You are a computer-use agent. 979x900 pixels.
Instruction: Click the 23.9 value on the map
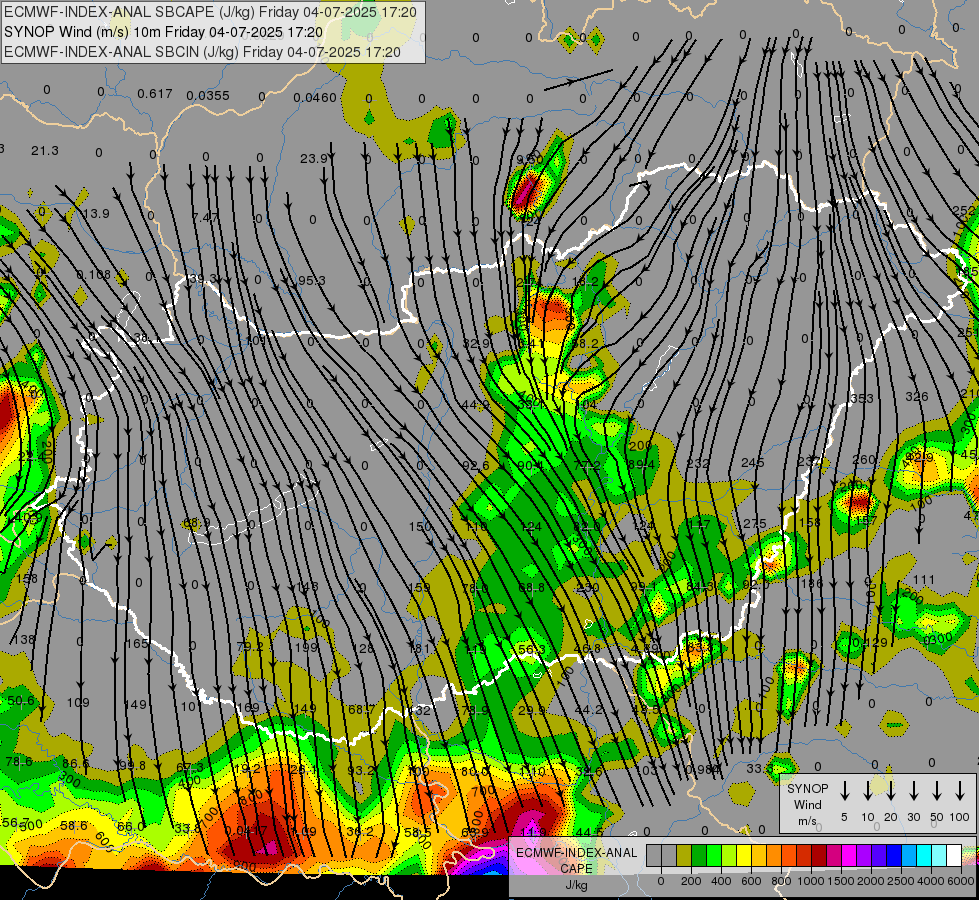[x=313, y=159]
